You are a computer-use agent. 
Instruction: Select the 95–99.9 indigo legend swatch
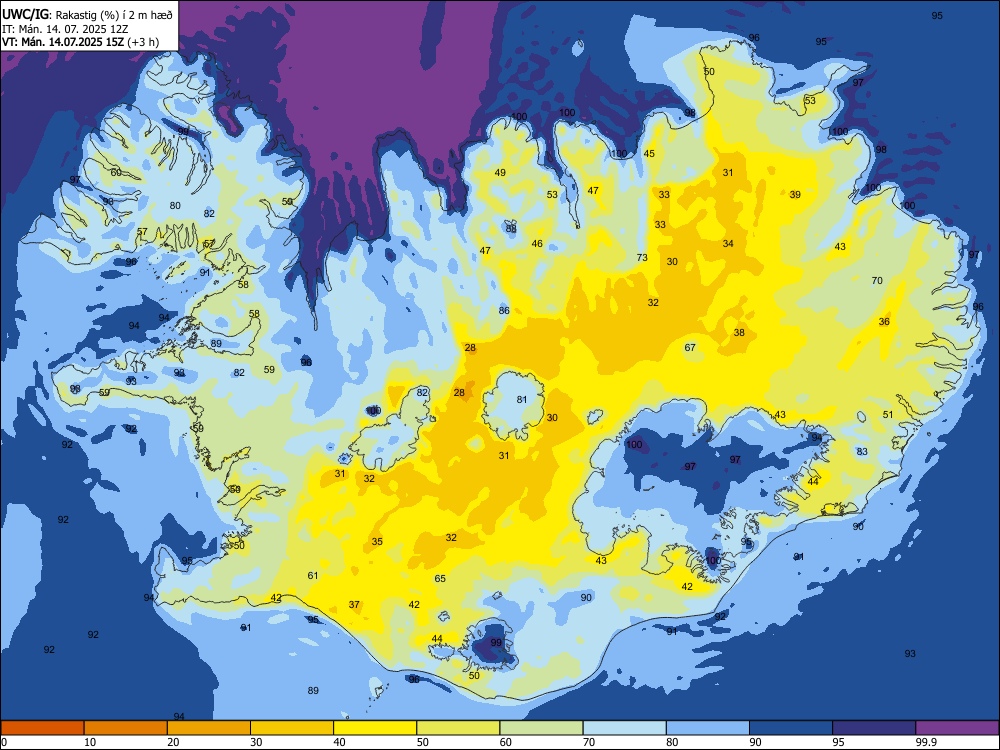pyautogui.click(x=874, y=728)
